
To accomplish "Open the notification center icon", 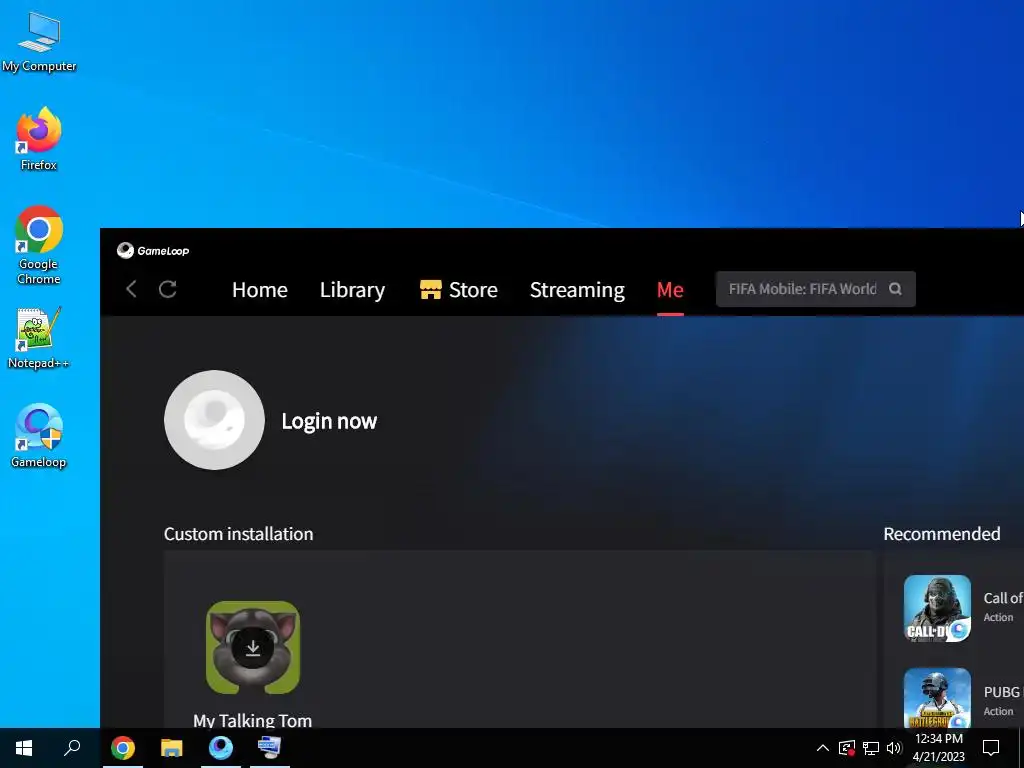I will click(x=991, y=748).
